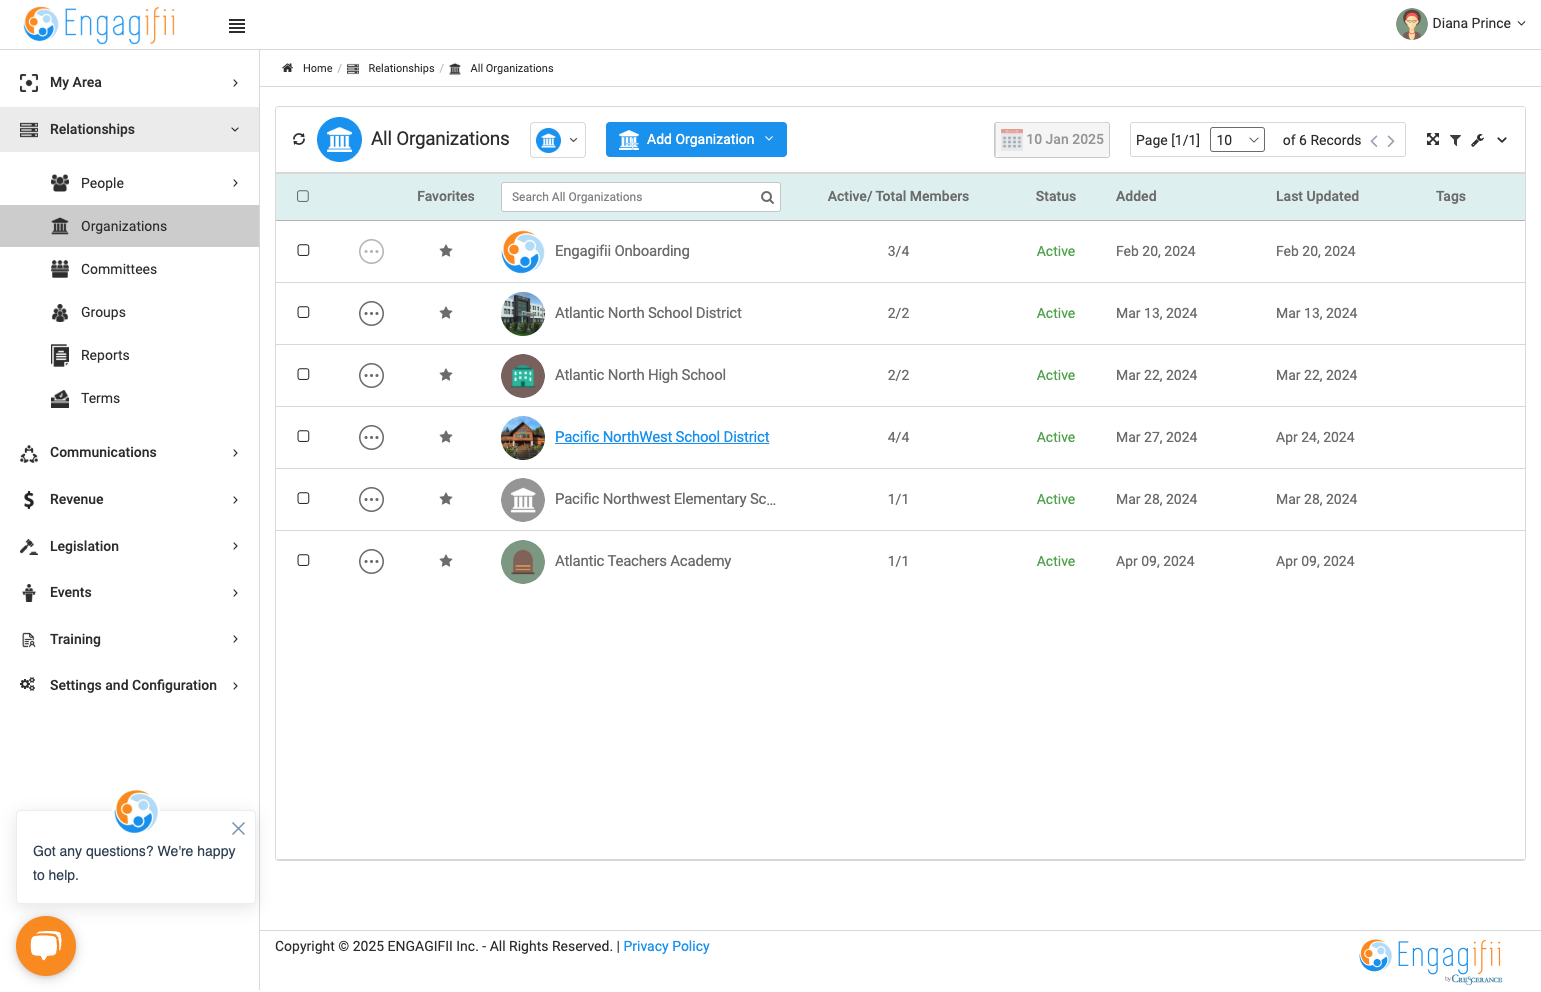Click the Last Updated column header
Image resolution: width=1541 pixels, height=992 pixels.
point(1317,196)
